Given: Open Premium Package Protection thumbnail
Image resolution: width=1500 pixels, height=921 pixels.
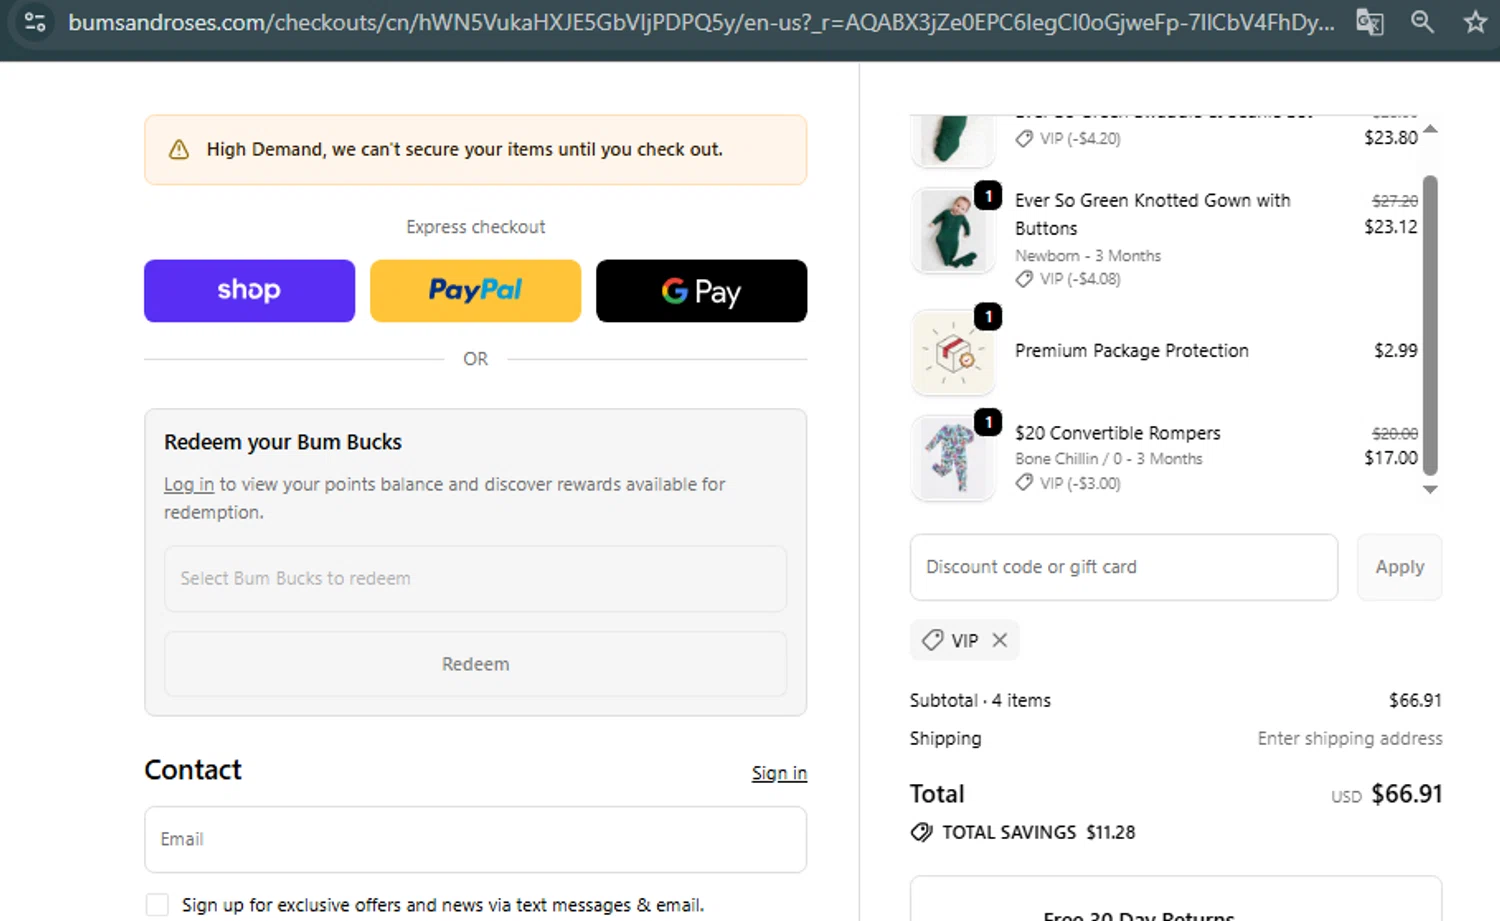Looking at the screenshot, I should [x=953, y=352].
